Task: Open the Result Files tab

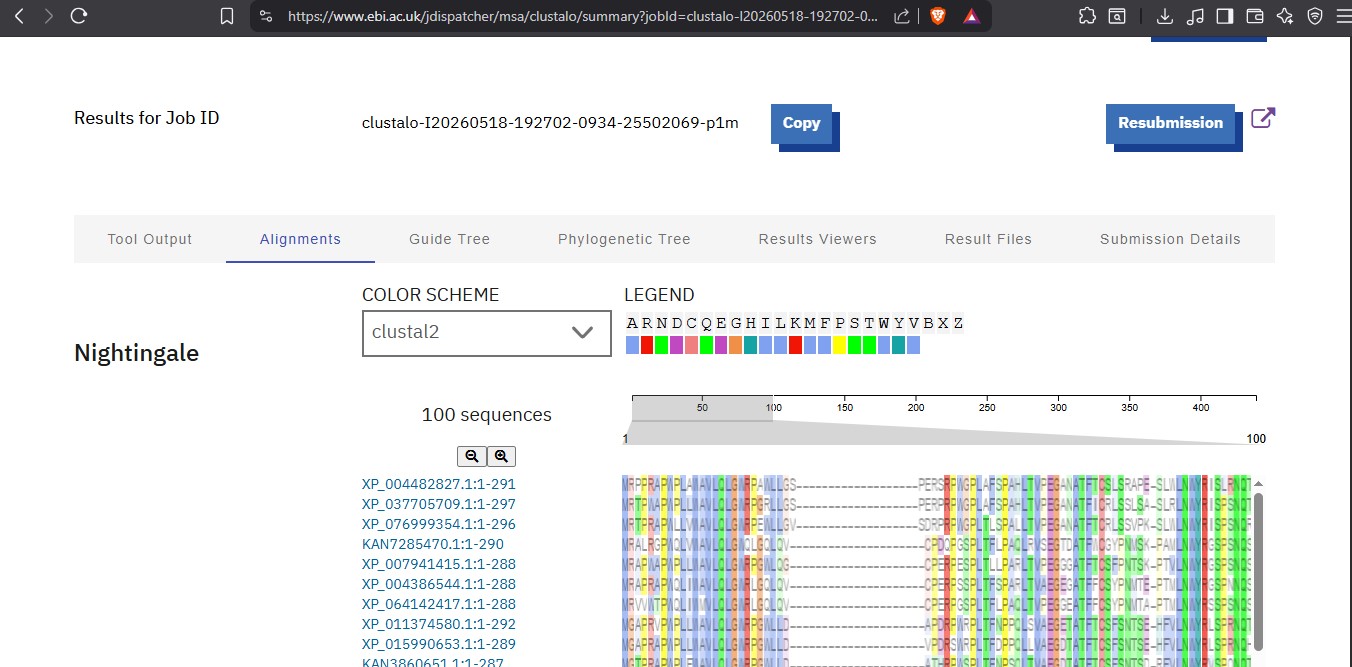Action: pyautogui.click(x=988, y=239)
